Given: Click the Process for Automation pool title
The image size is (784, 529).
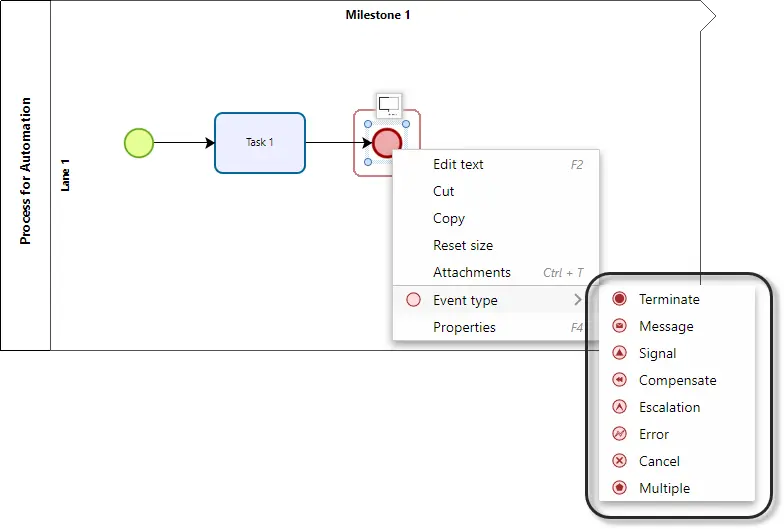Looking at the screenshot, I should coord(25,171).
